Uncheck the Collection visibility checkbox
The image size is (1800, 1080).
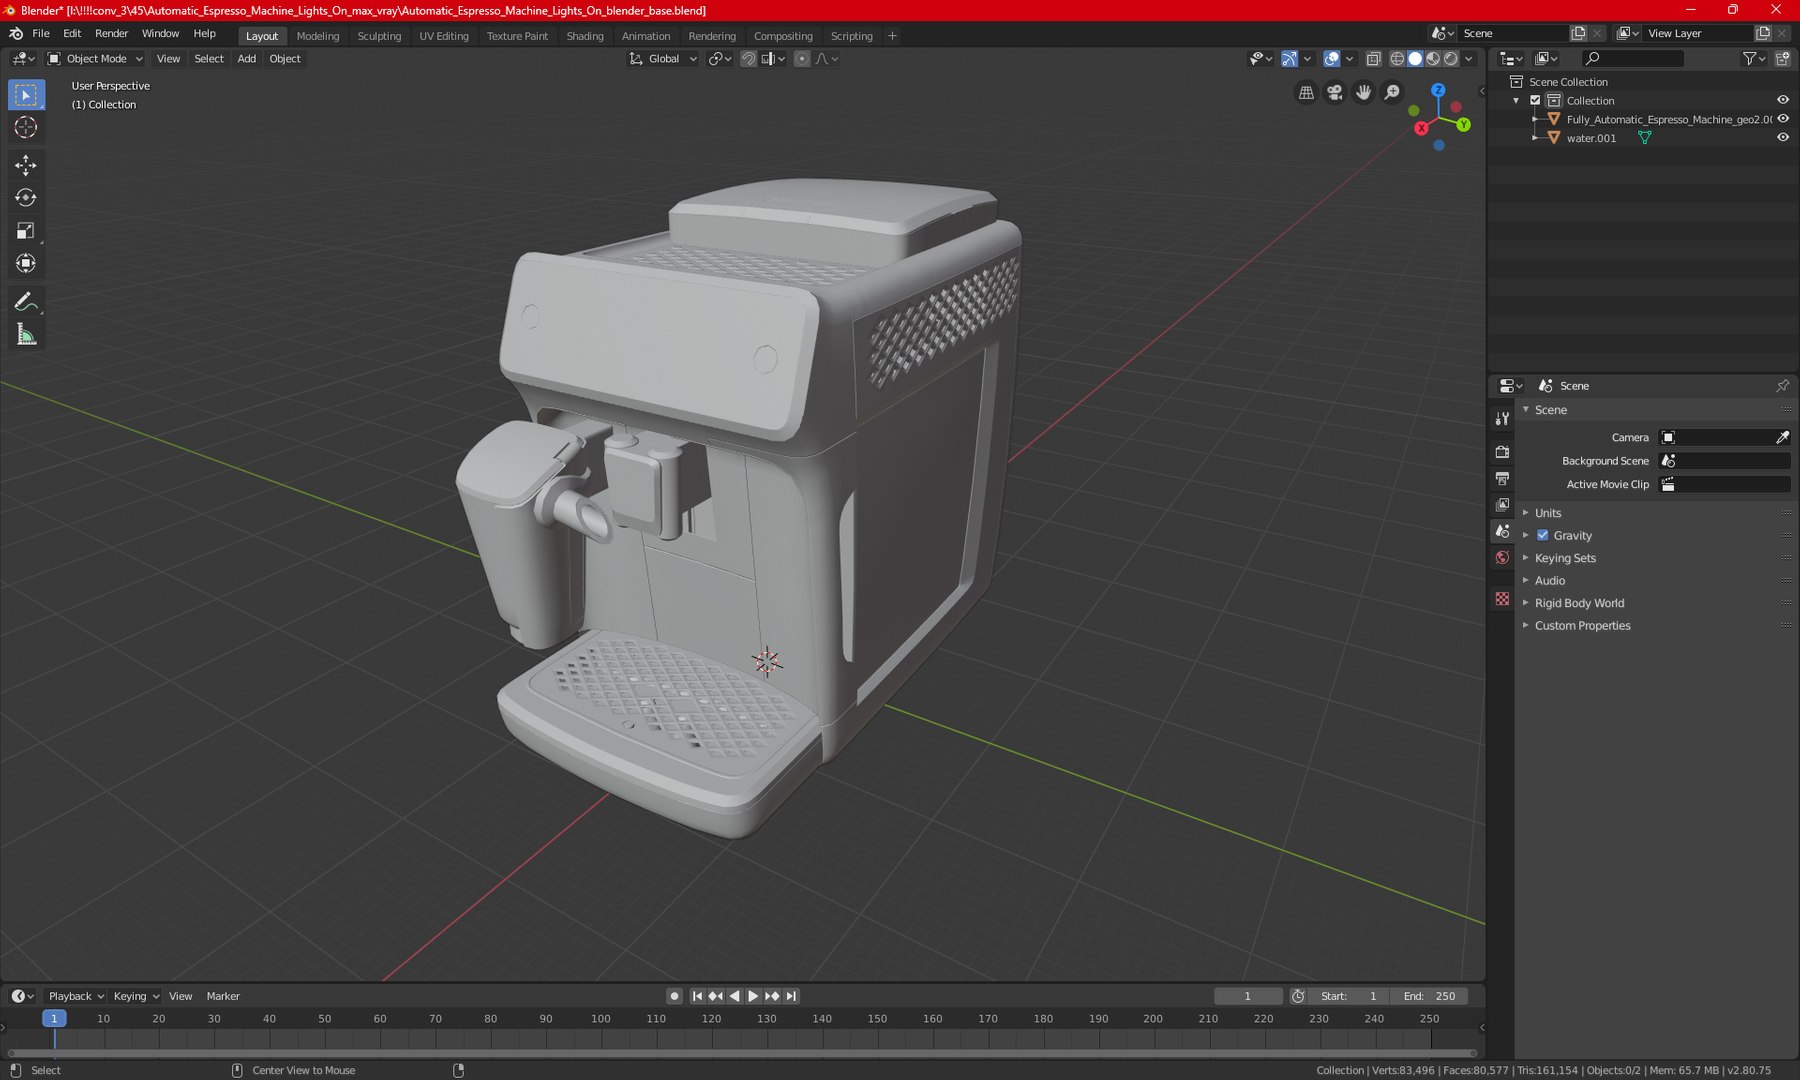[1535, 101]
